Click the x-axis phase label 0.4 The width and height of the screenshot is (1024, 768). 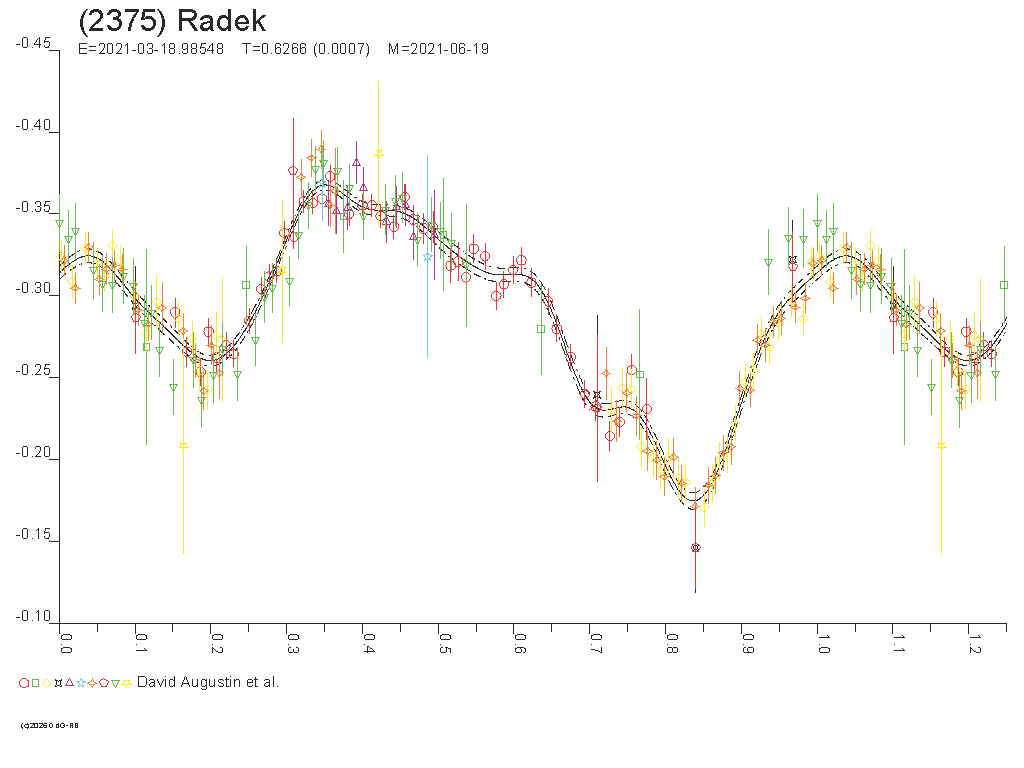coord(368,644)
